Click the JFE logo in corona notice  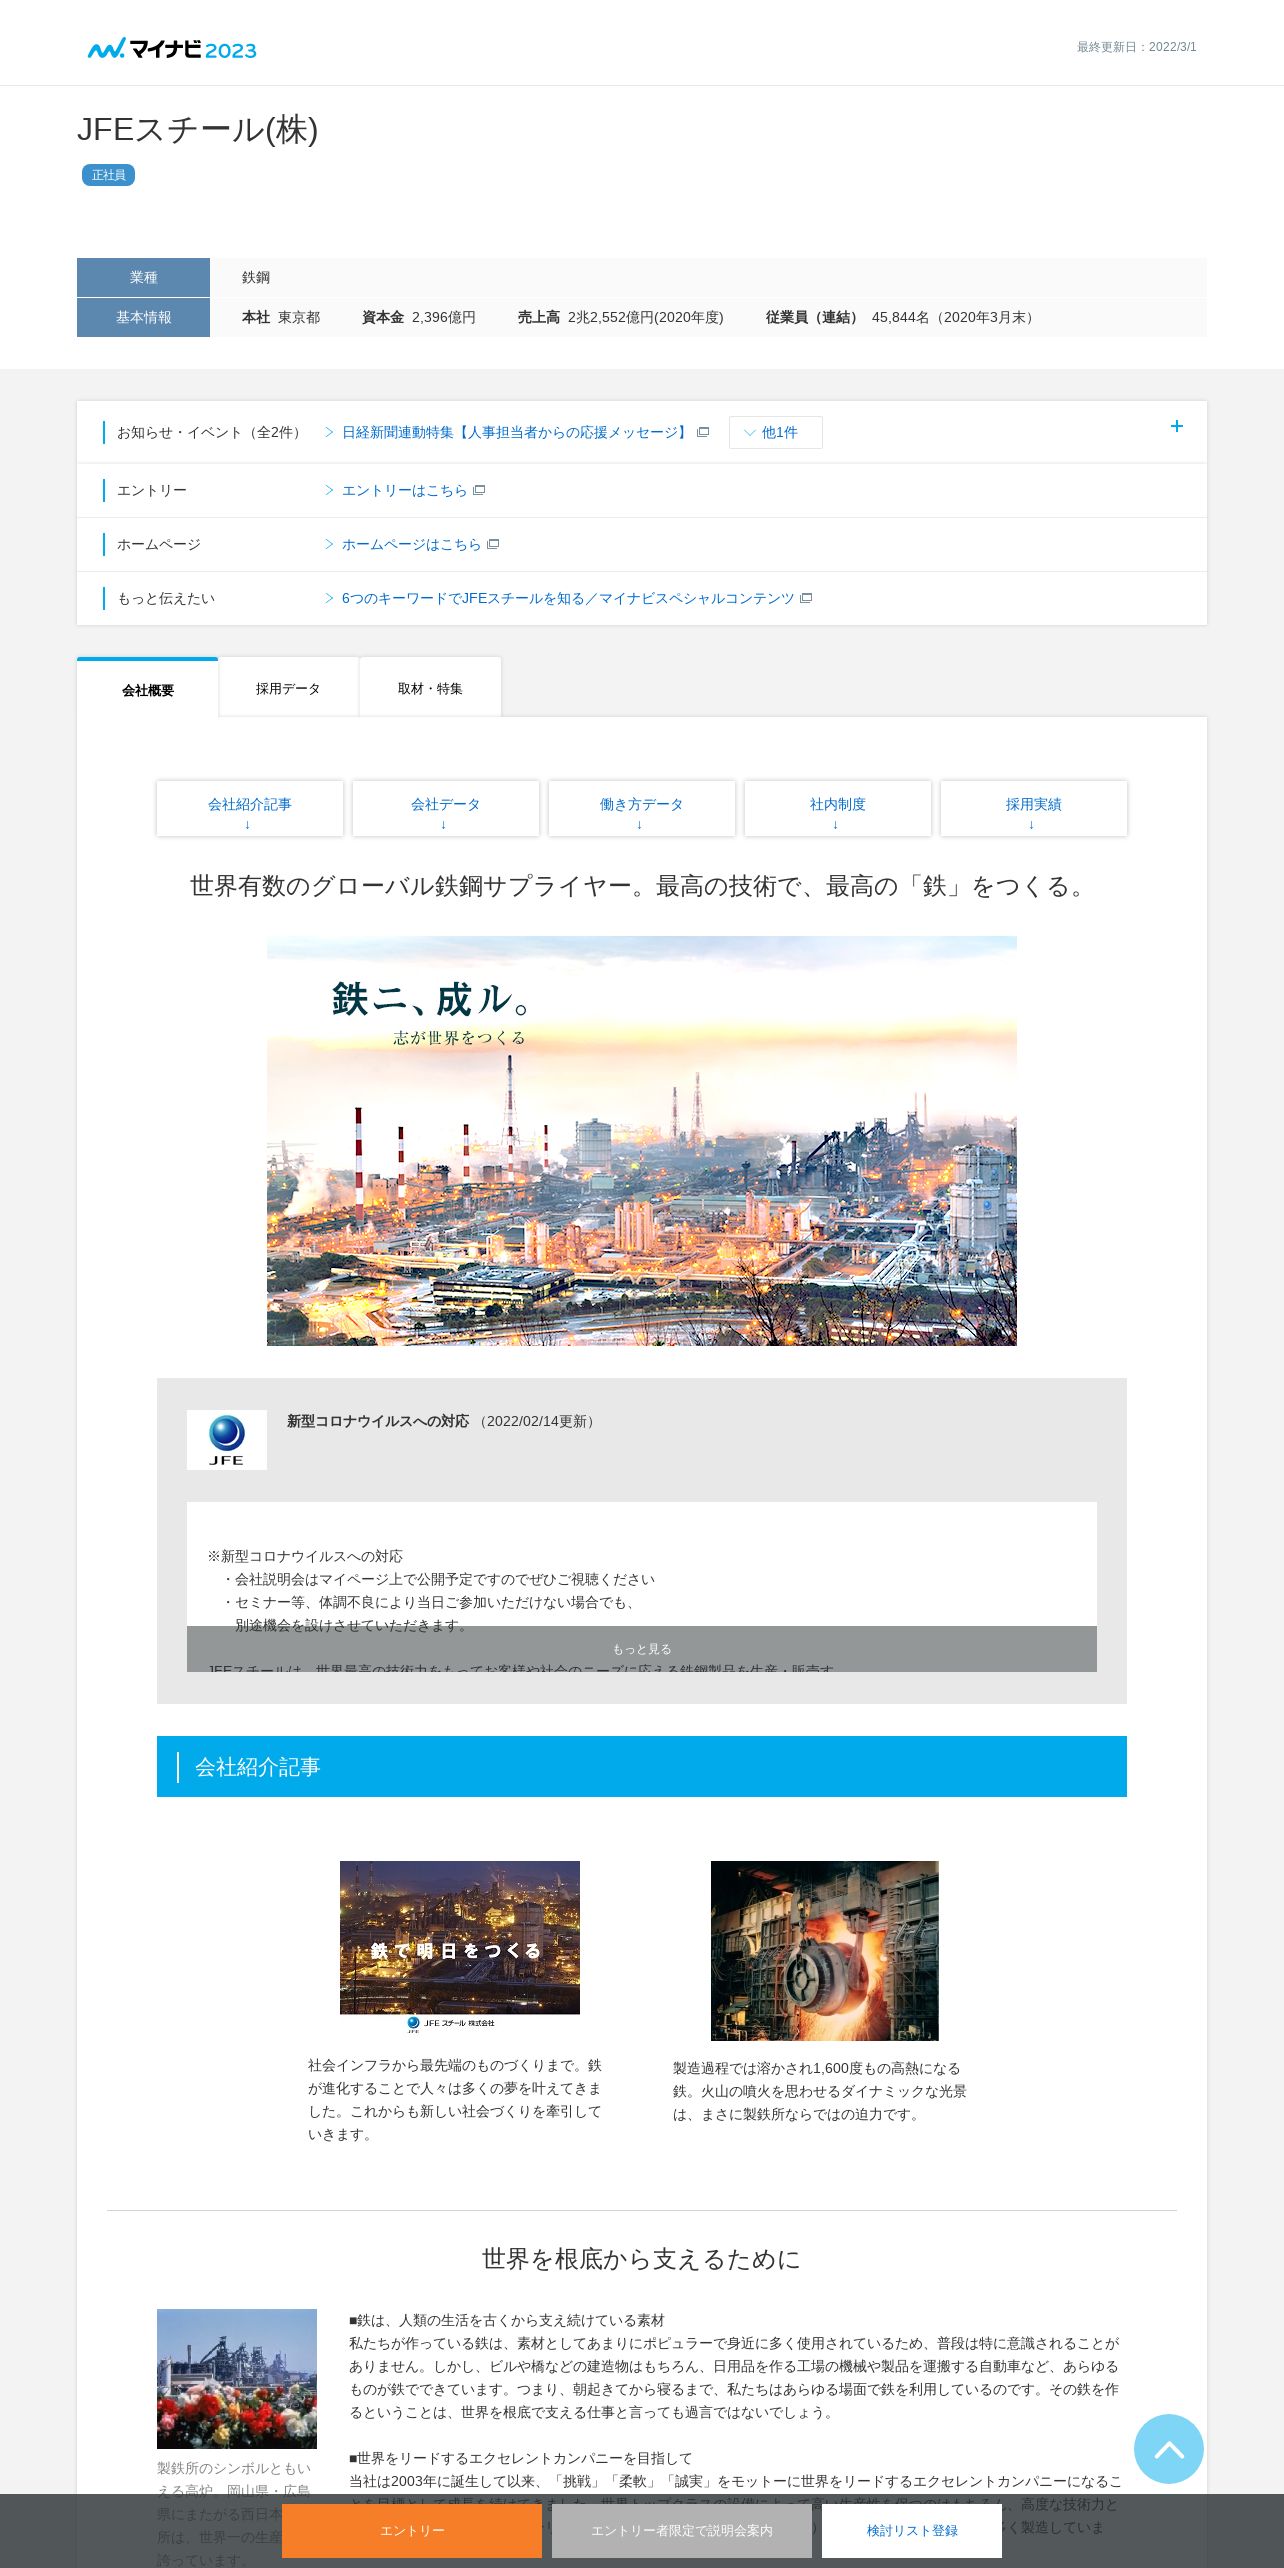pyautogui.click(x=227, y=1440)
